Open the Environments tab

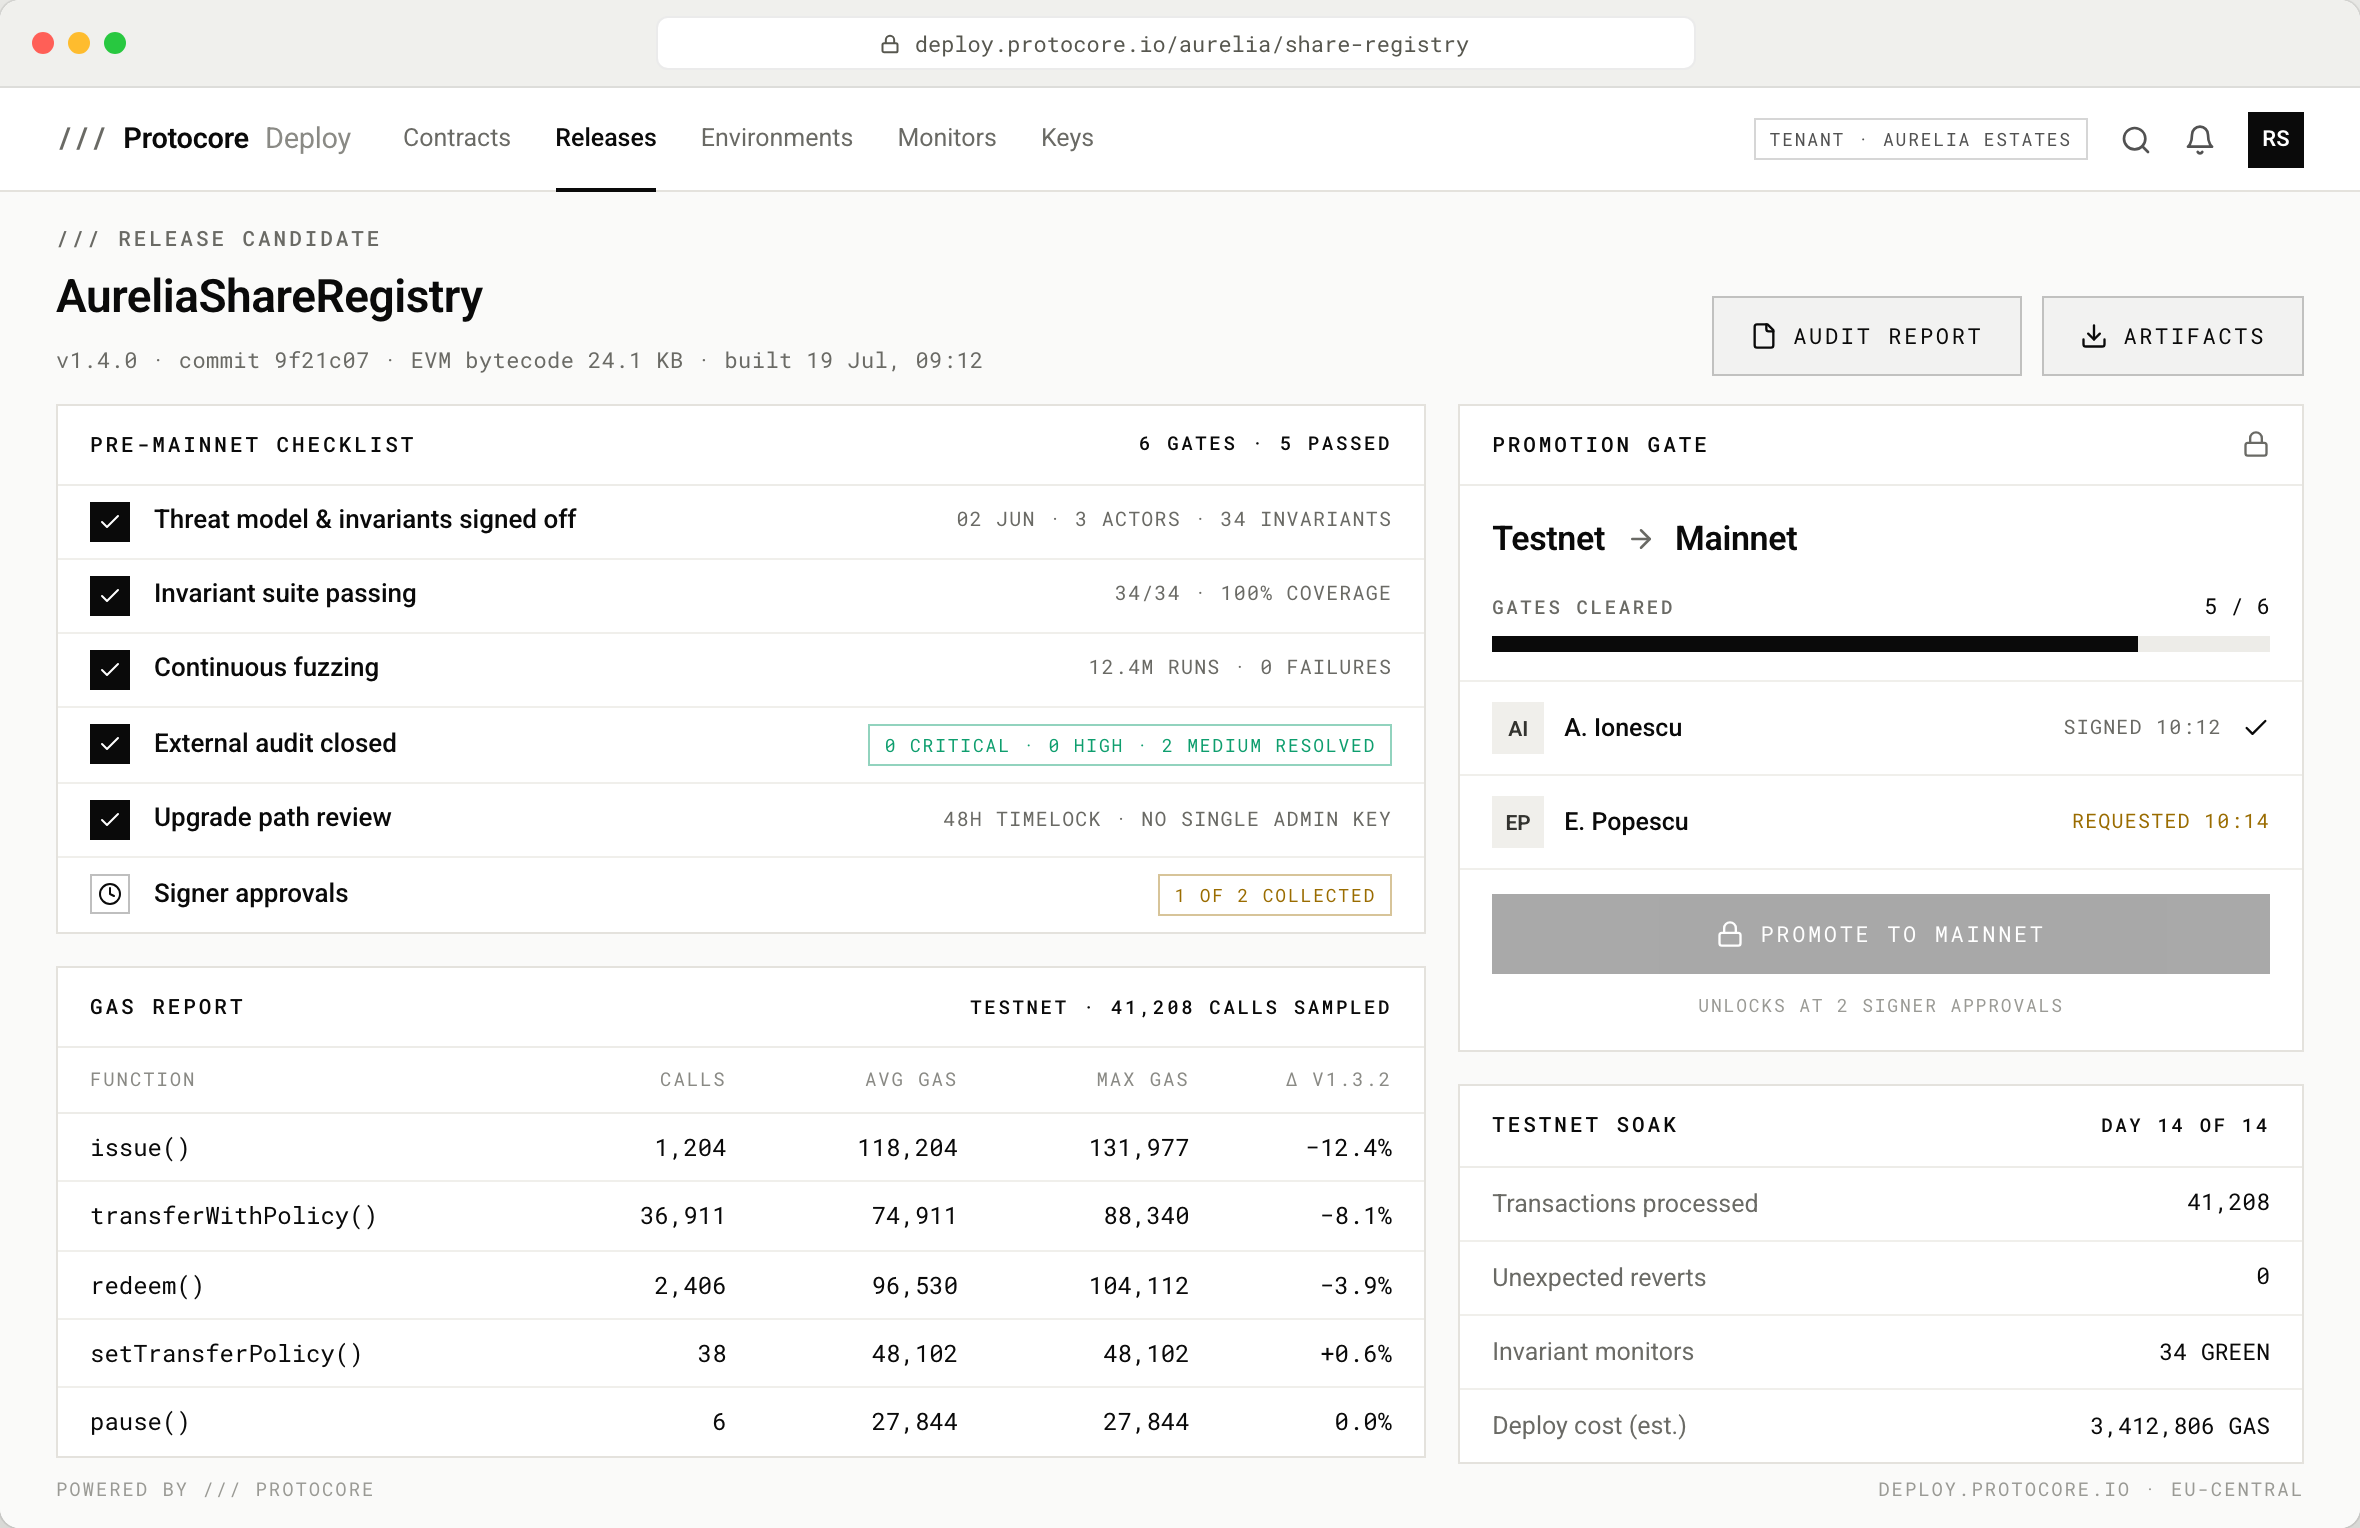(776, 138)
